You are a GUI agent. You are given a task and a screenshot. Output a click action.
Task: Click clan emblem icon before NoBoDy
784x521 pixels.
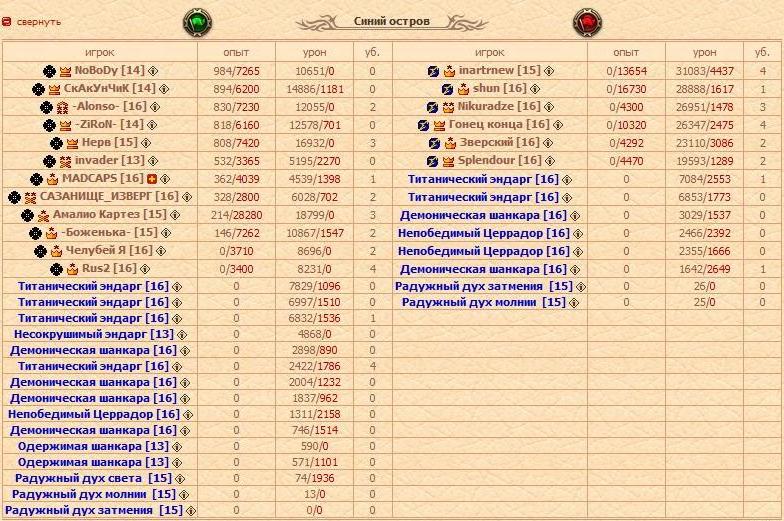click(x=49, y=71)
